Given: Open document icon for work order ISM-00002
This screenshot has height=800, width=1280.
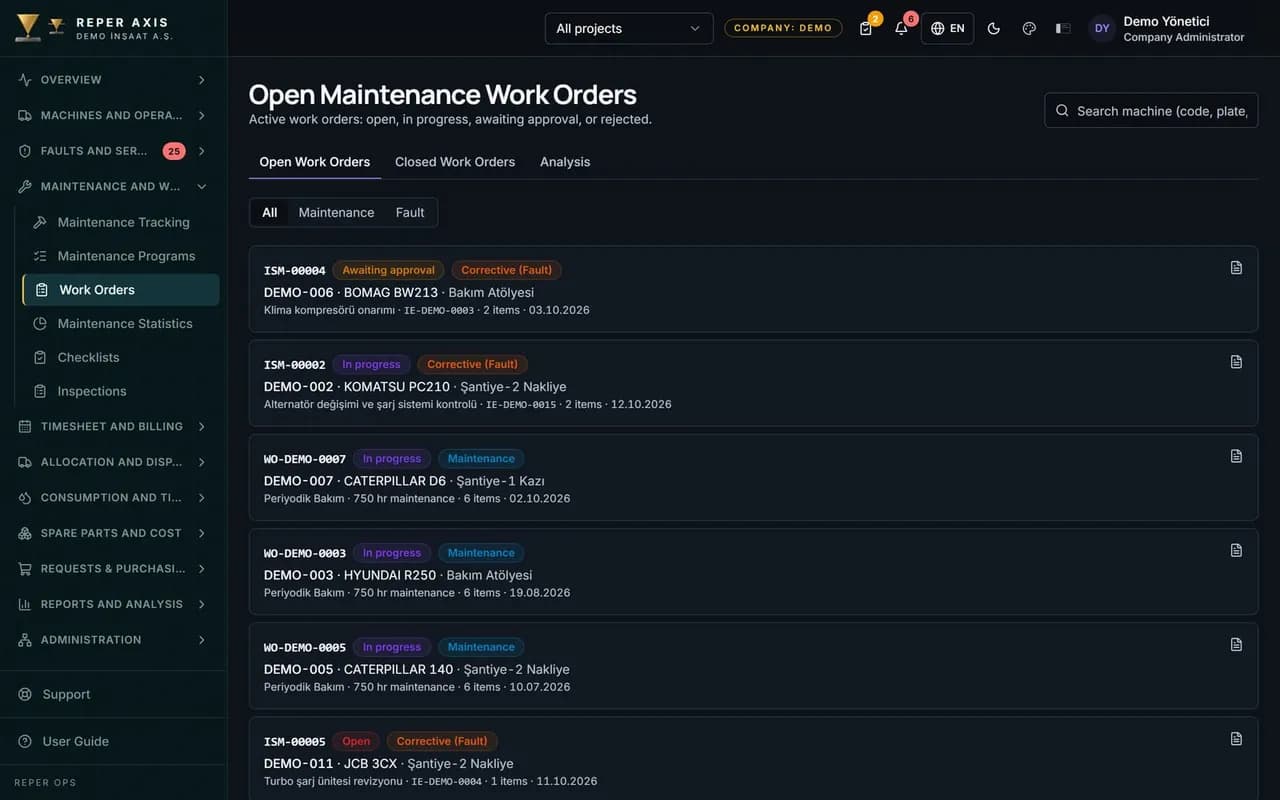Looking at the screenshot, I should 1236,361.
